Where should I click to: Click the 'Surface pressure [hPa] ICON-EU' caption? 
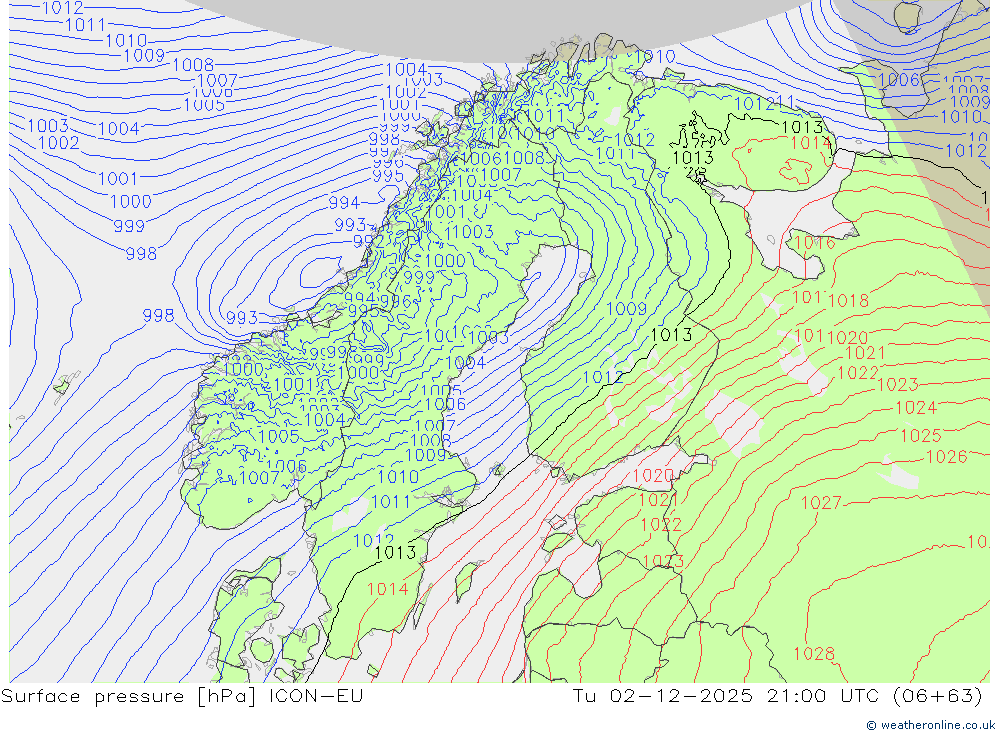(x=182, y=696)
